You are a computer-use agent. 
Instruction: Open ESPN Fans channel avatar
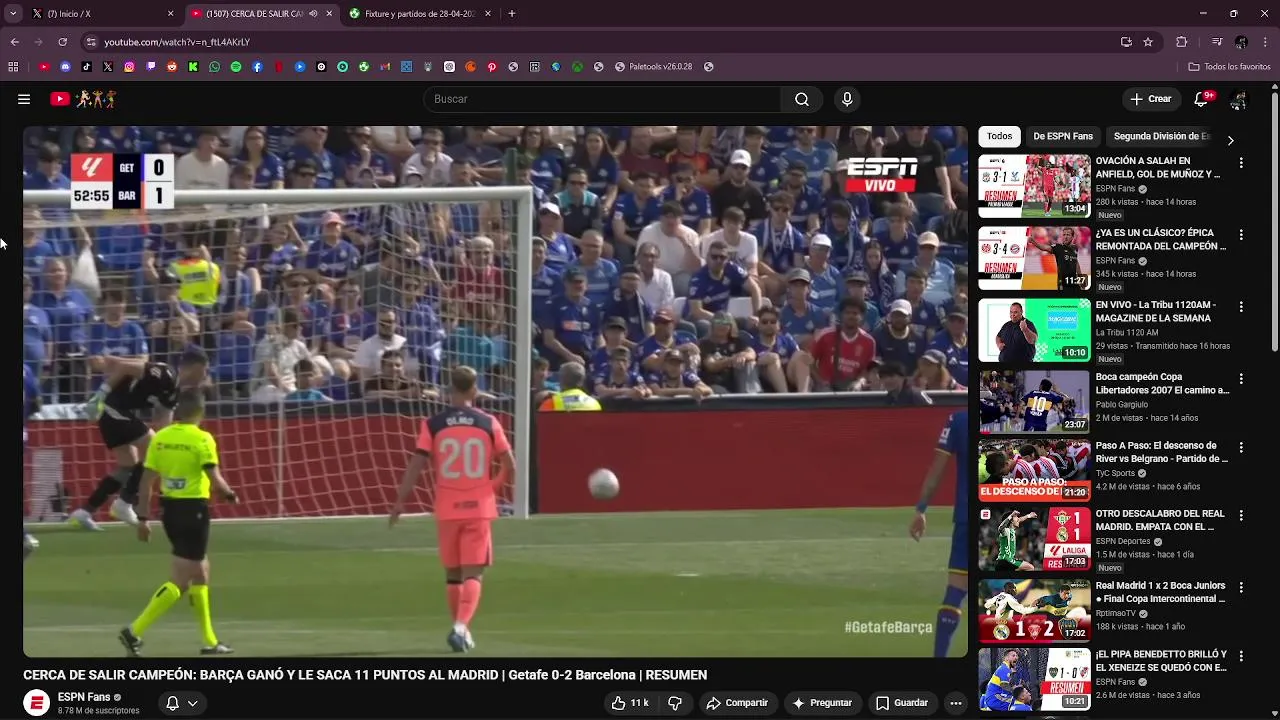(x=37, y=703)
